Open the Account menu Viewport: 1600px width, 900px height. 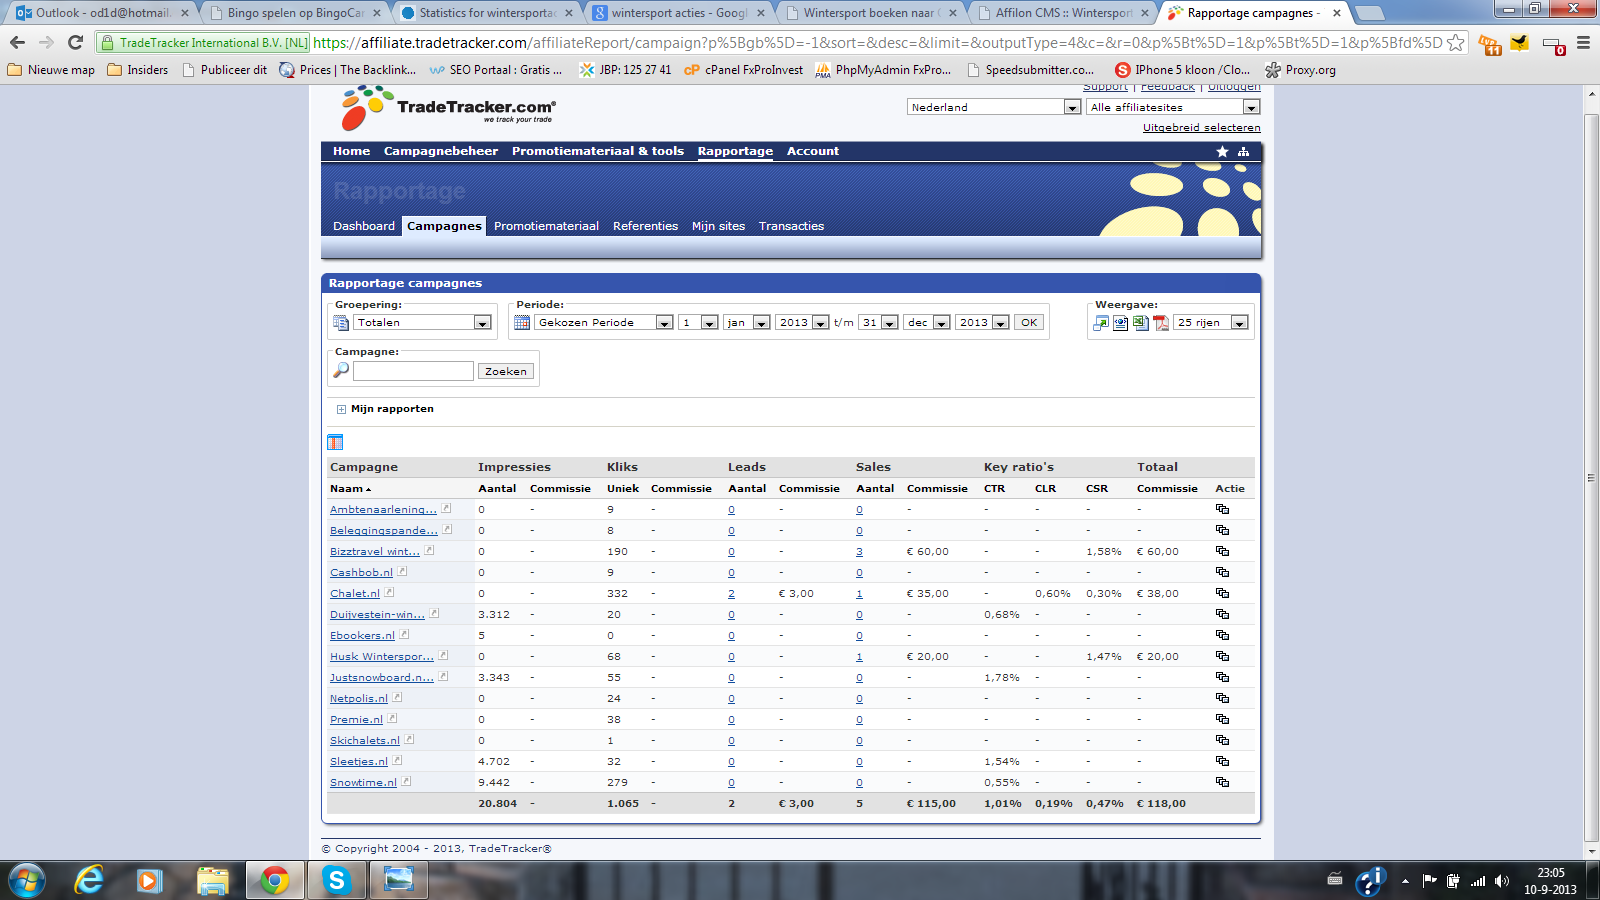point(813,152)
